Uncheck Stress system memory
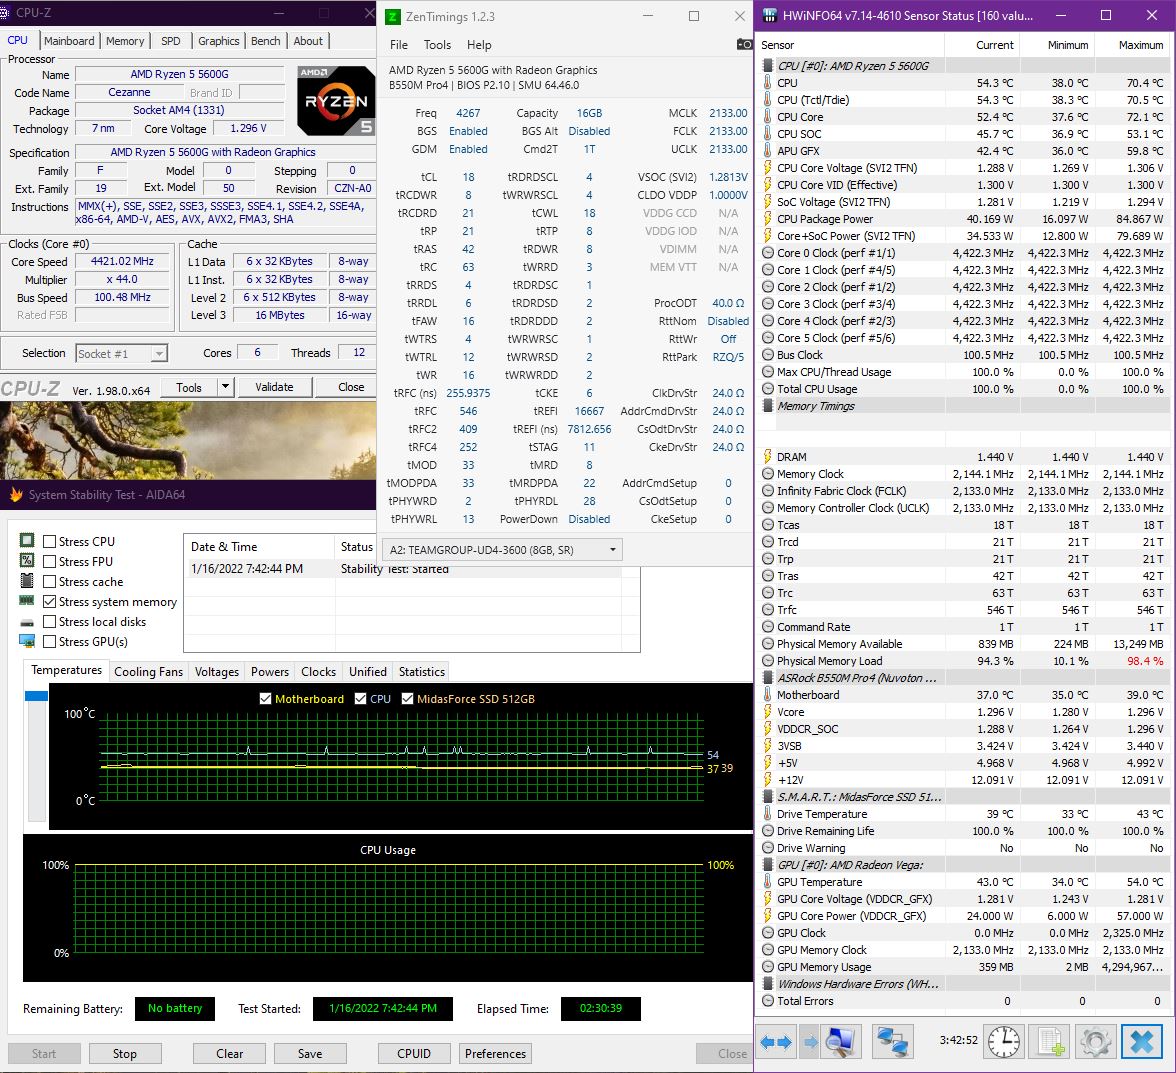The image size is (1176, 1073). point(50,601)
